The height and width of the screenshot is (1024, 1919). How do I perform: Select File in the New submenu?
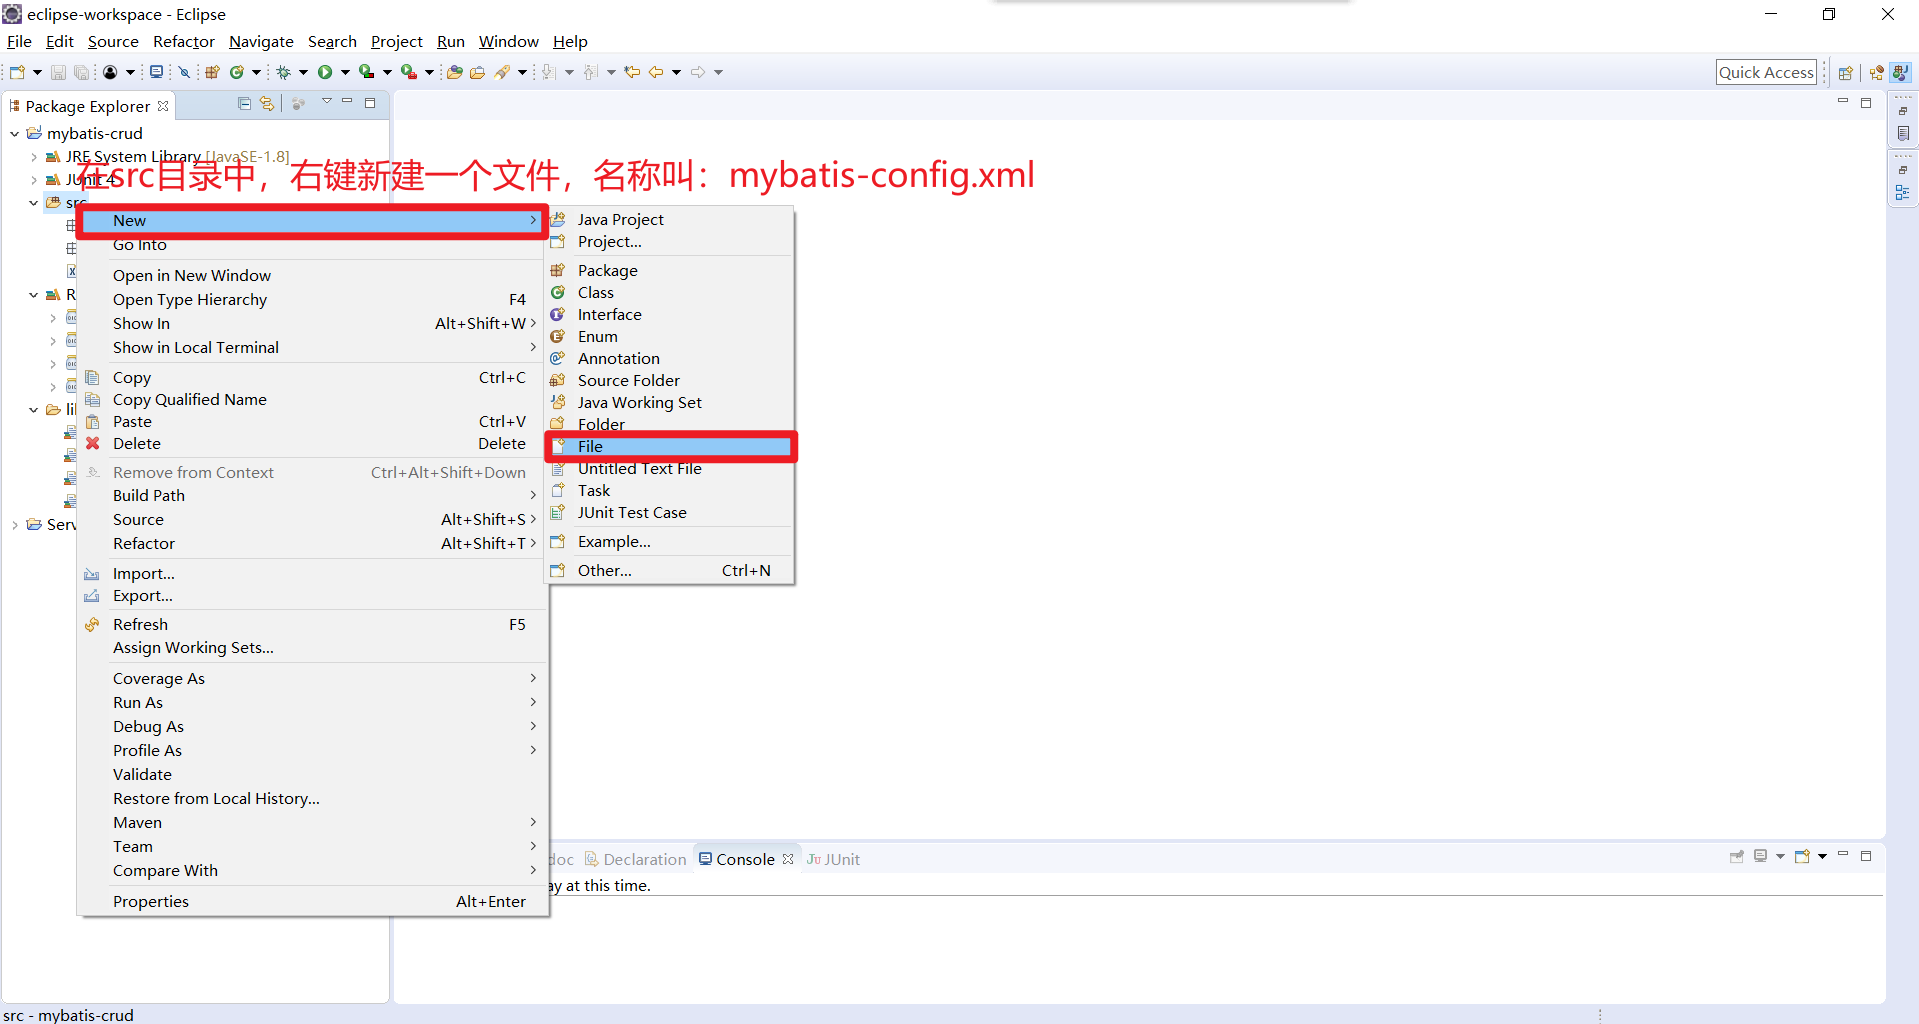point(670,447)
